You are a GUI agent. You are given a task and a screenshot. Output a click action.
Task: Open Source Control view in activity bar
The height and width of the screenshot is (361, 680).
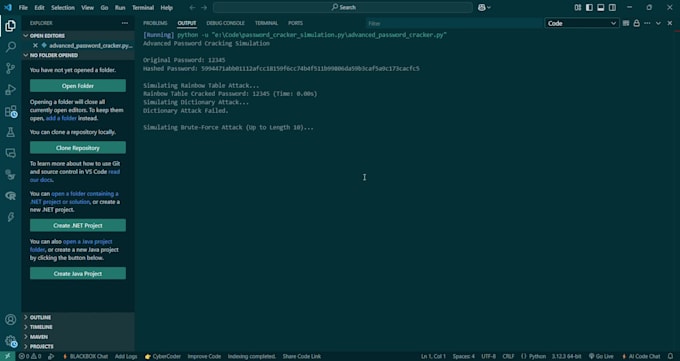click(x=10, y=68)
